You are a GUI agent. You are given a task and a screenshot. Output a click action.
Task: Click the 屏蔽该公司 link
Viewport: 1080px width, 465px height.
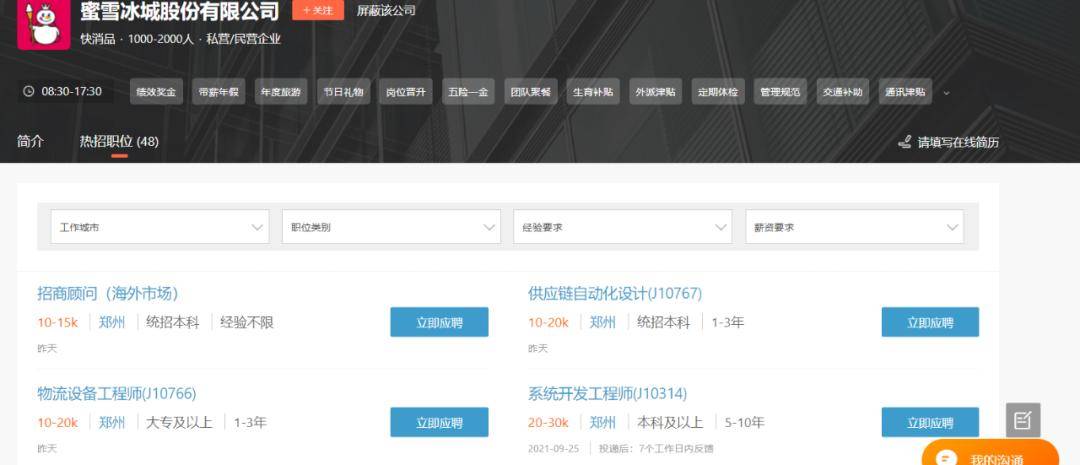tap(386, 10)
